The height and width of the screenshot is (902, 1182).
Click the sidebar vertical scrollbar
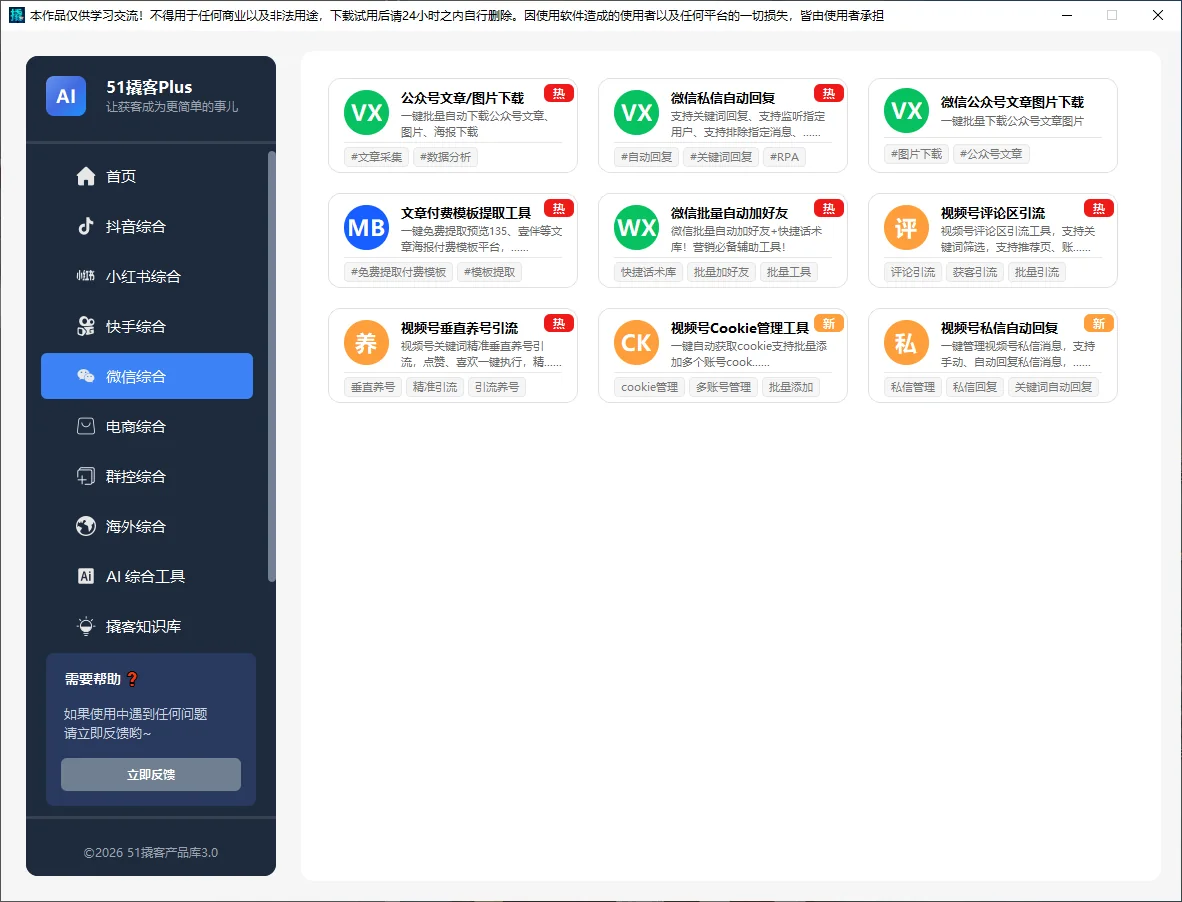click(x=271, y=366)
